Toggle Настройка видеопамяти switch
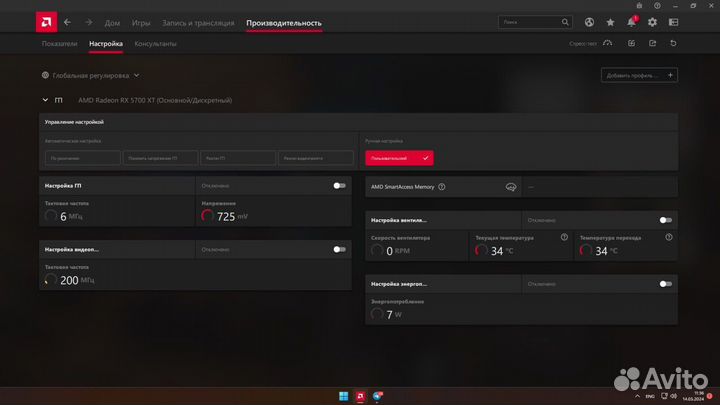The image size is (720, 405). click(339, 249)
